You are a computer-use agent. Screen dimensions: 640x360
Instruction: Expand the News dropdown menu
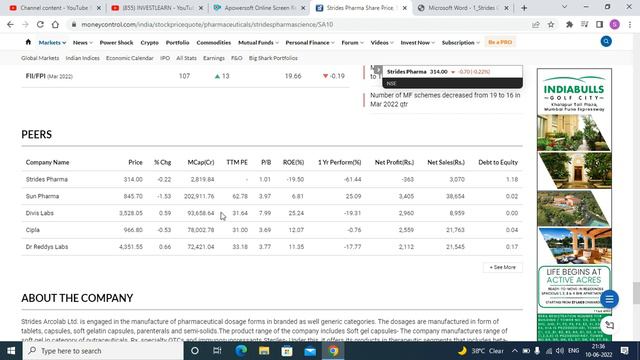pyautogui.click(x=83, y=42)
